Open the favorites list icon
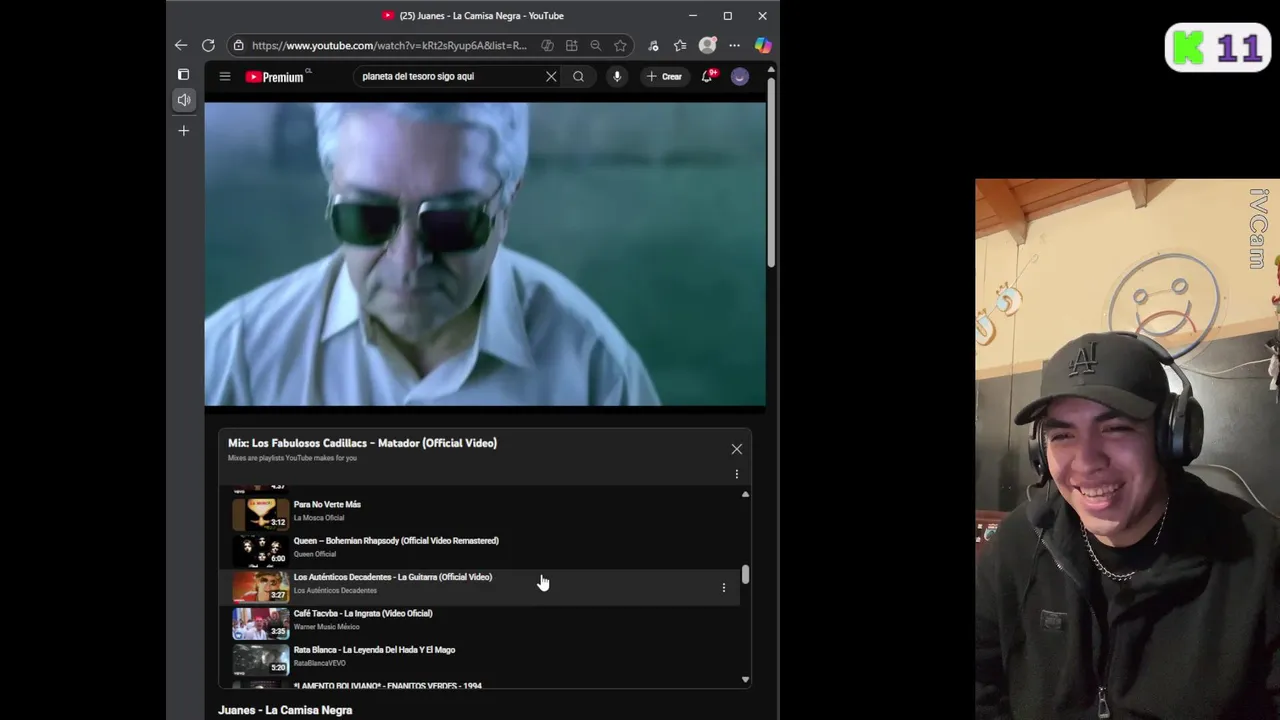Viewport: 1280px width, 720px height. [680, 45]
